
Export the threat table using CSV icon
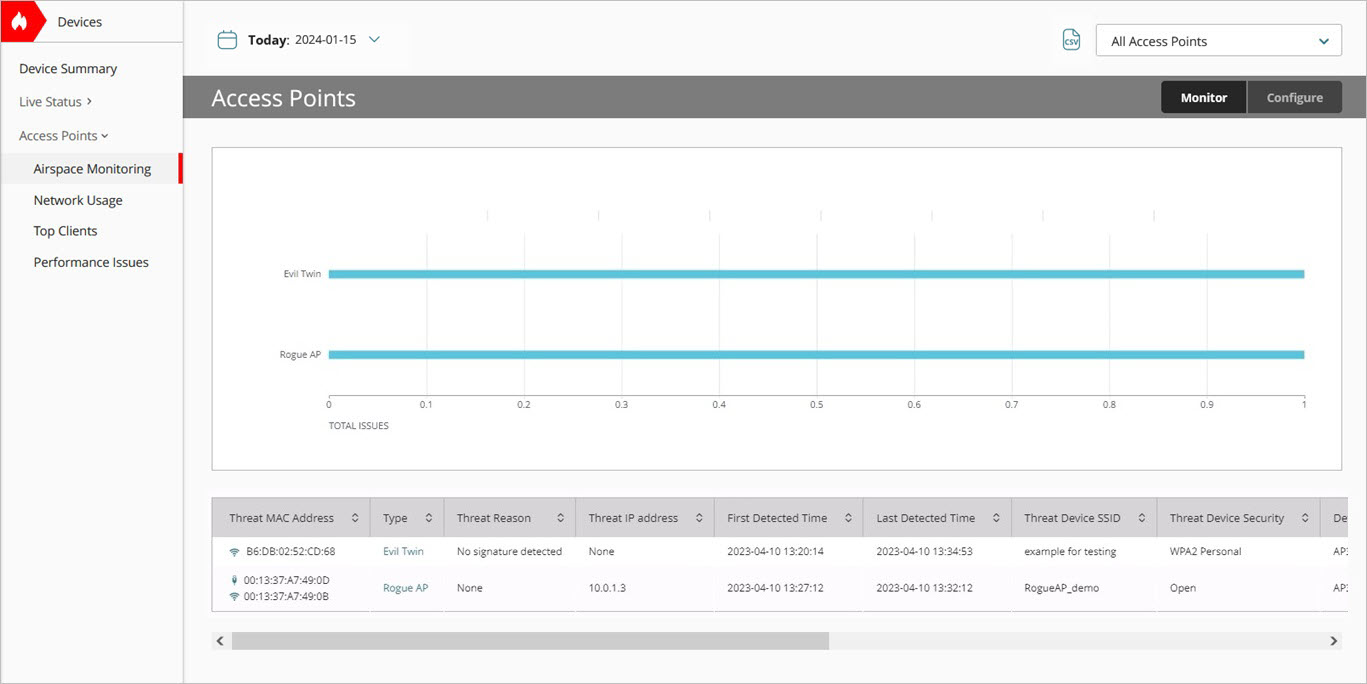tap(1071, 39)
